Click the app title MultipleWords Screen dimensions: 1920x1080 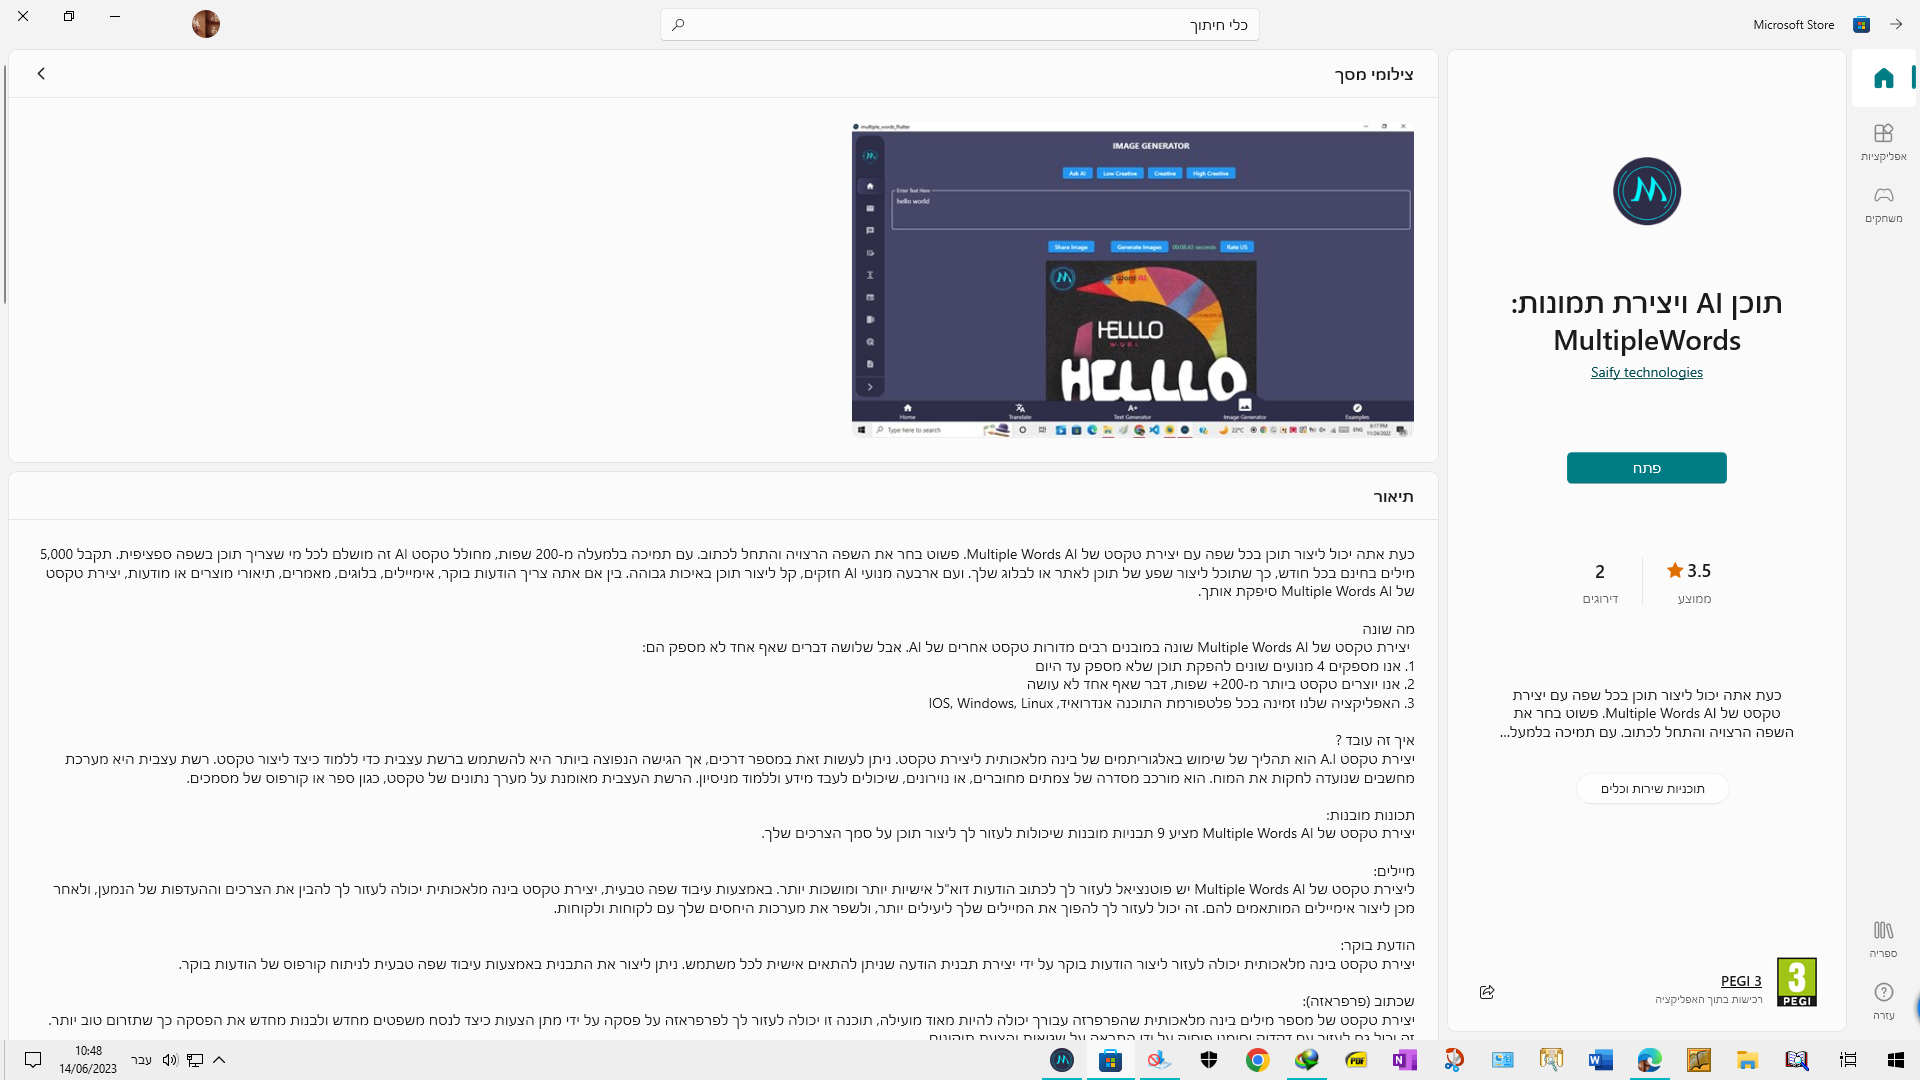1646,321
